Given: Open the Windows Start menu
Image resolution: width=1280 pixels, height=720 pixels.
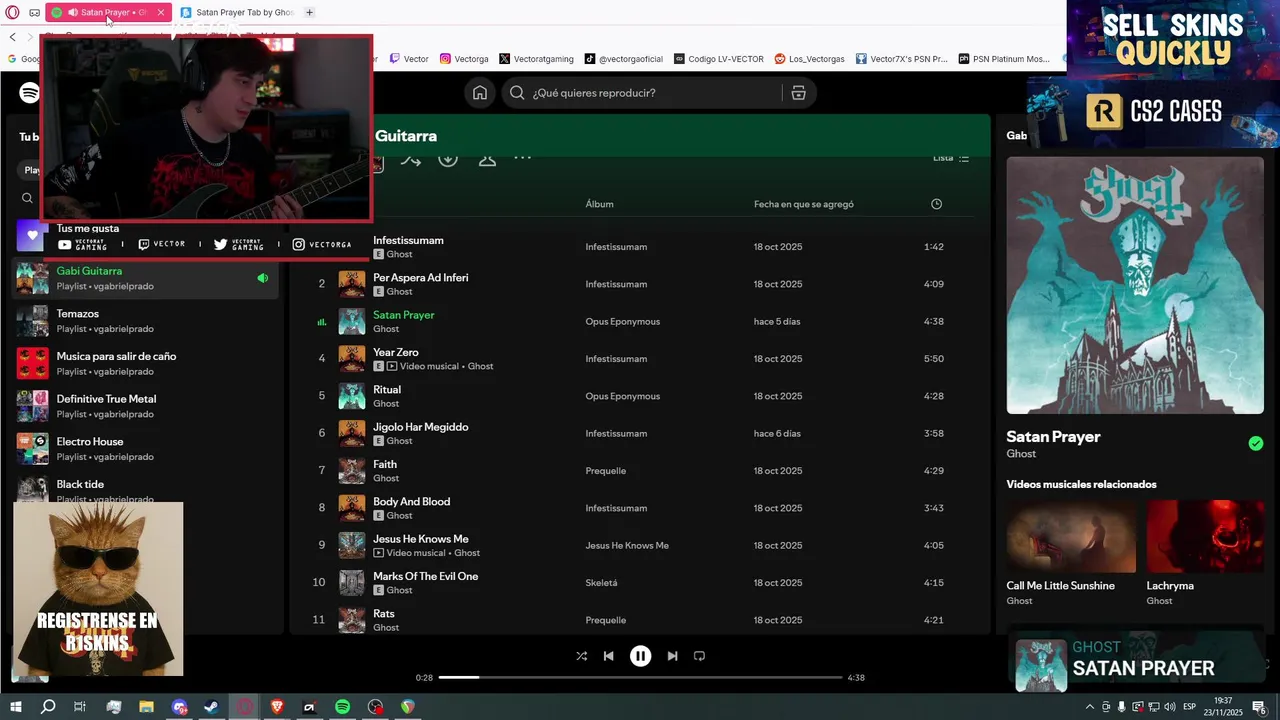Looking at the screenshot, I should (15, 707).
